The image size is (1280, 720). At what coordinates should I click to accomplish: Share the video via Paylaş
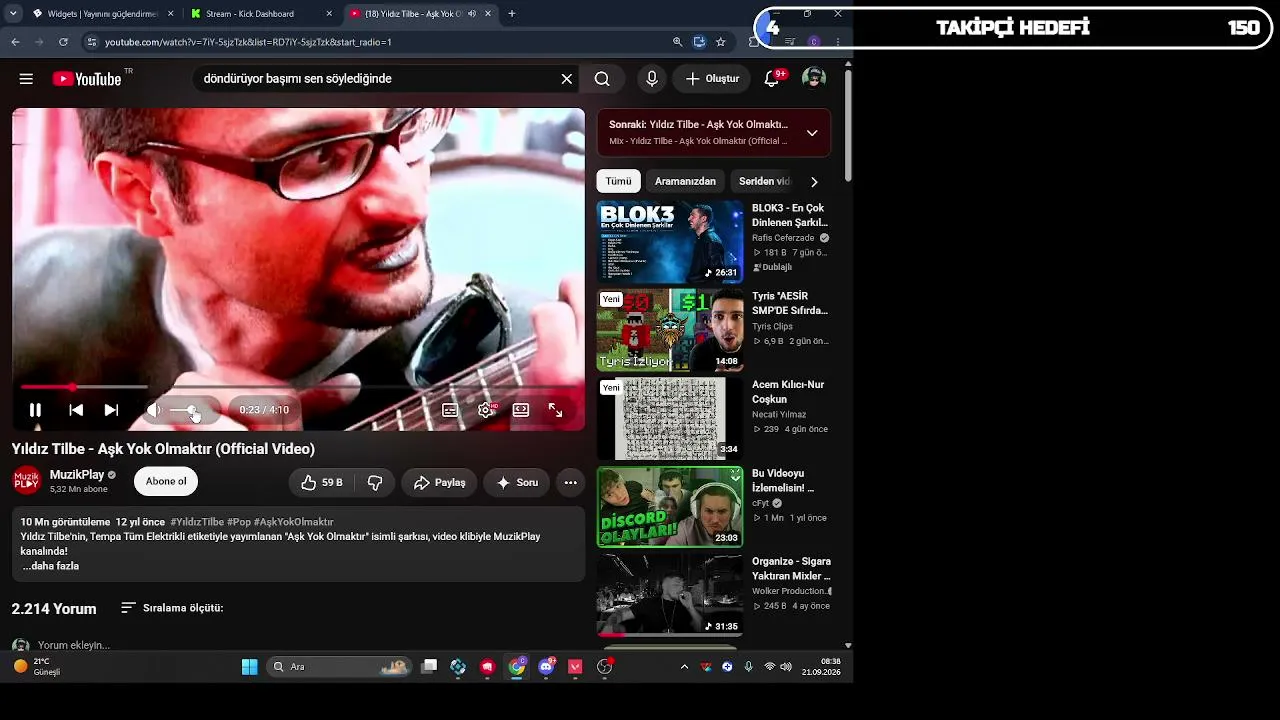pos(439,482)
